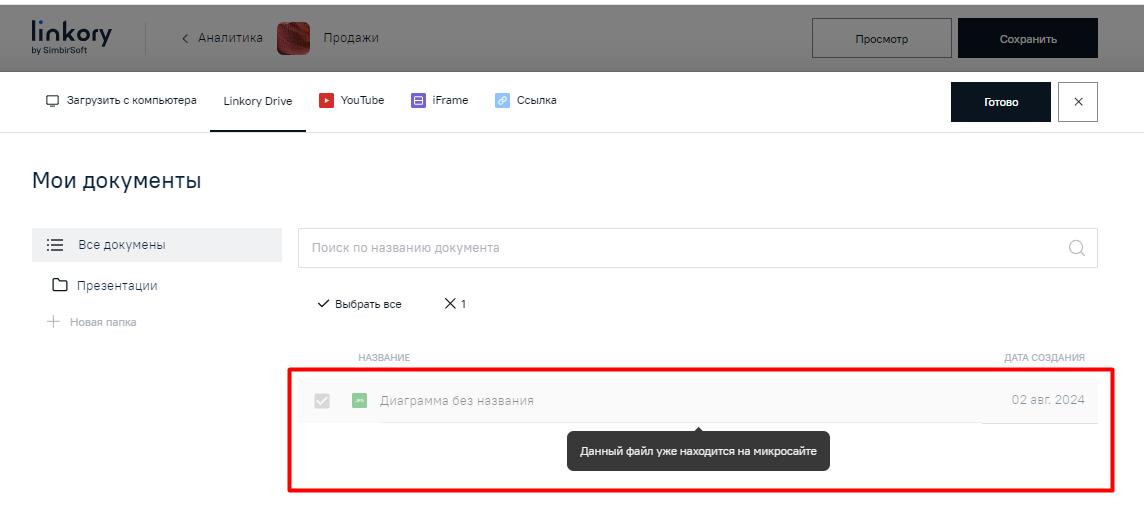Click the Linkory logo

click(x=71, y=37)
